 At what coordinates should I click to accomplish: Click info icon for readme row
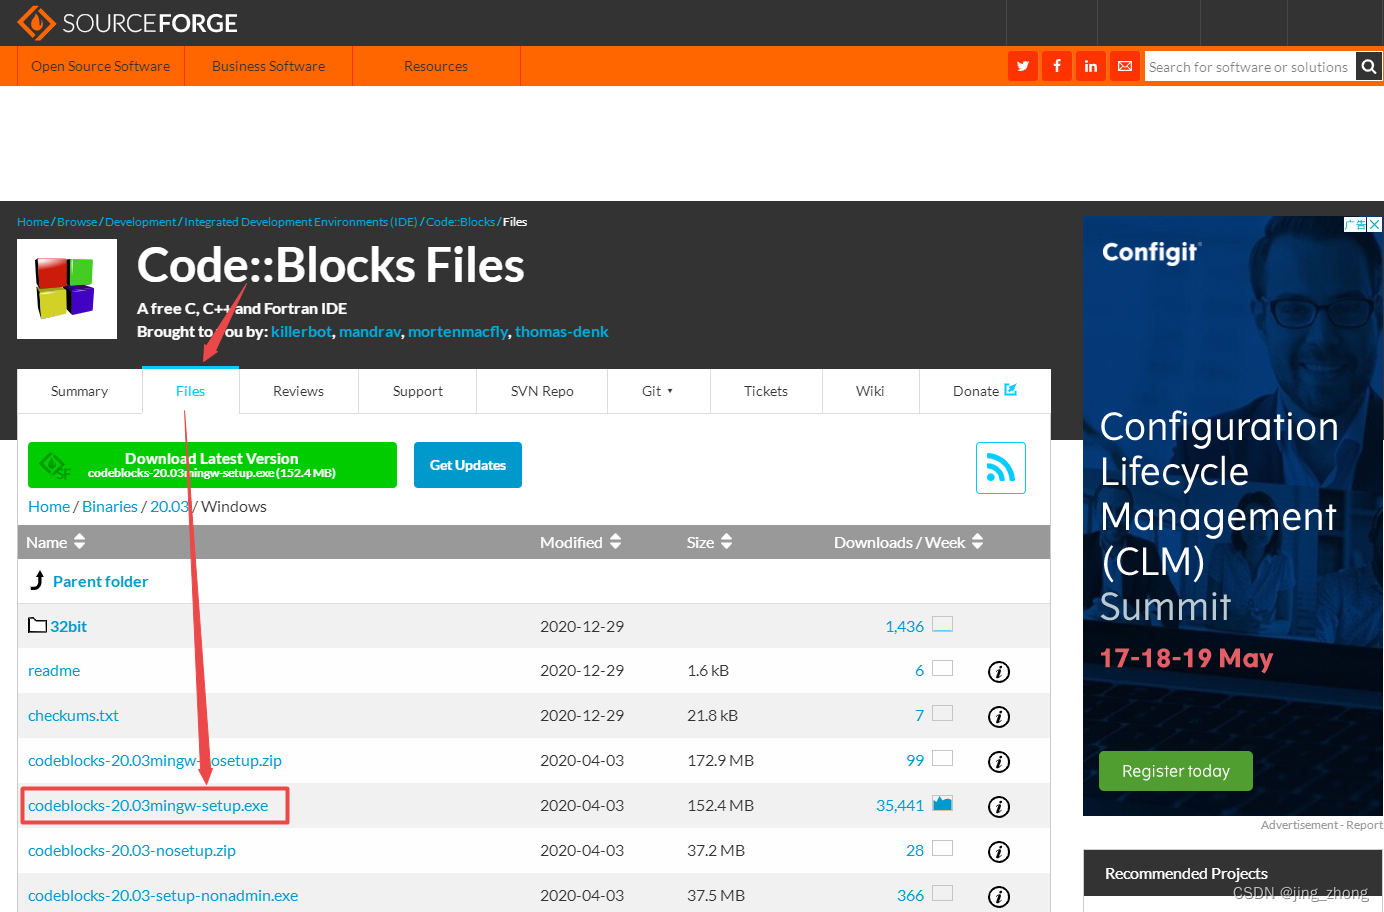click(999, 672)
